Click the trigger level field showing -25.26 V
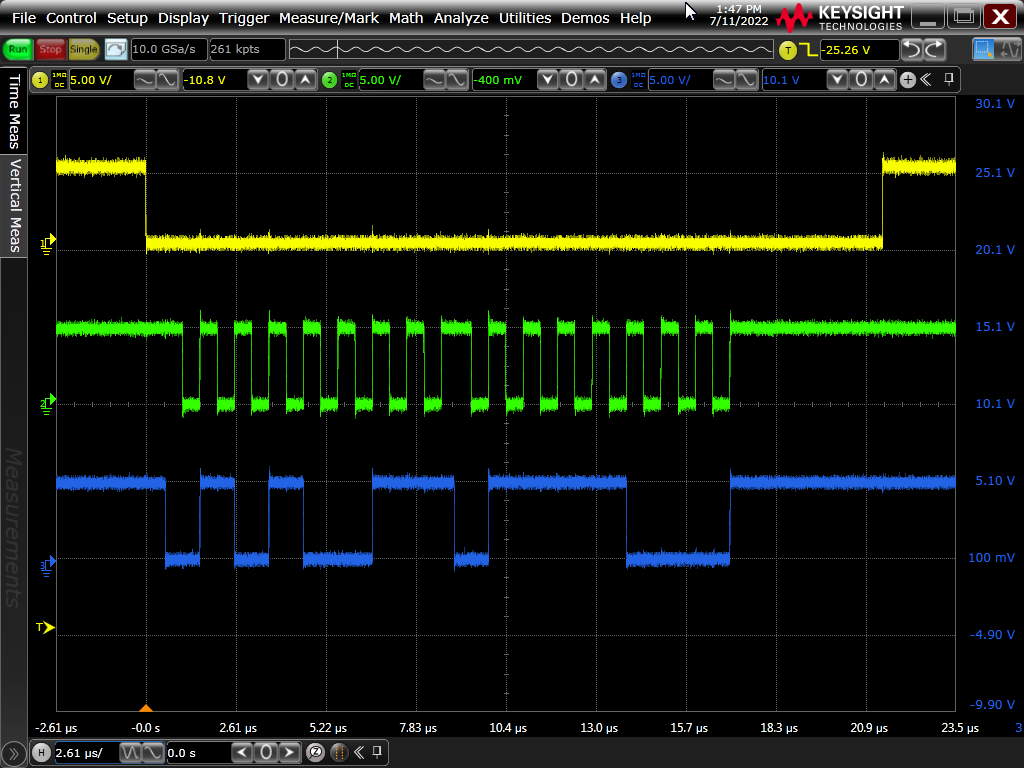 pyautogui.click(x=858, y=50)
